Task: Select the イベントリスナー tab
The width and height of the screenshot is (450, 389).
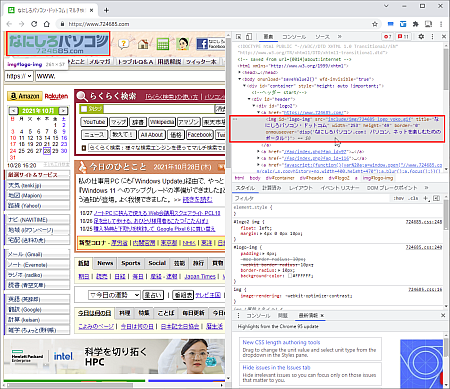Action: (340, 188)
